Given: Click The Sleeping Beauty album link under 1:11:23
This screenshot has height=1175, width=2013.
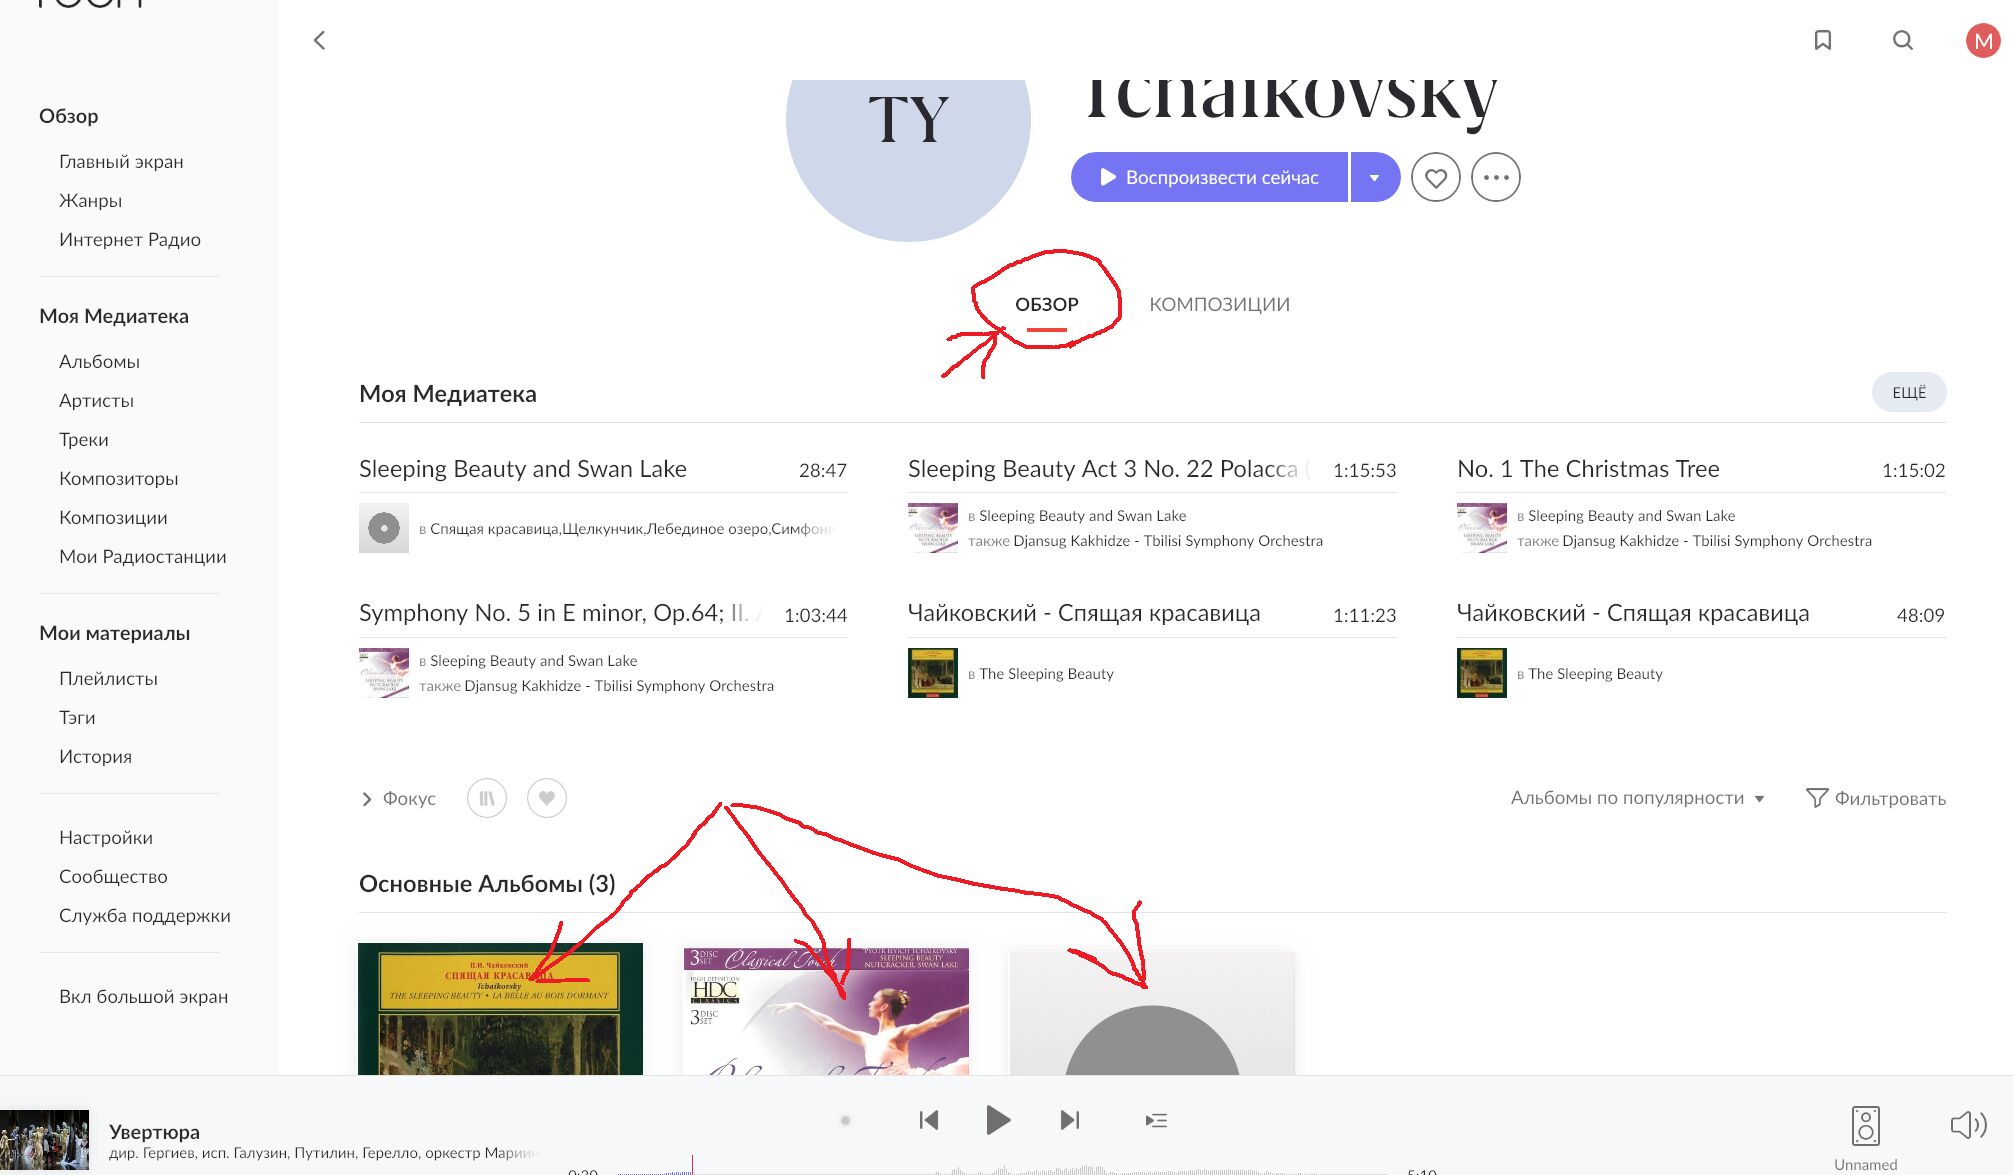Looking at the screenshot, I should tap(1046, 674).
